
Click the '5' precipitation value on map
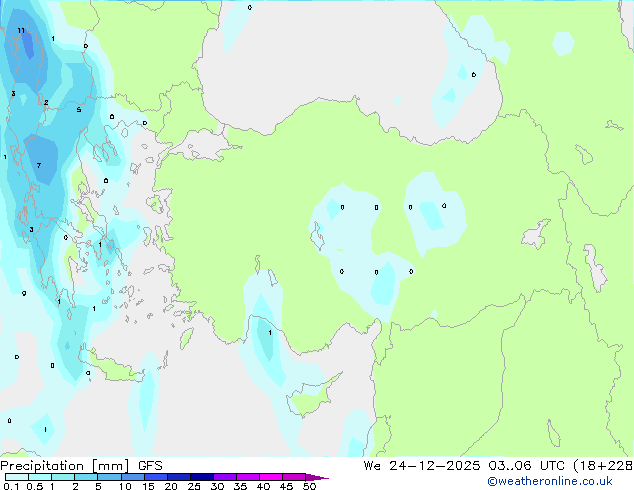click(x=79, y=110)
